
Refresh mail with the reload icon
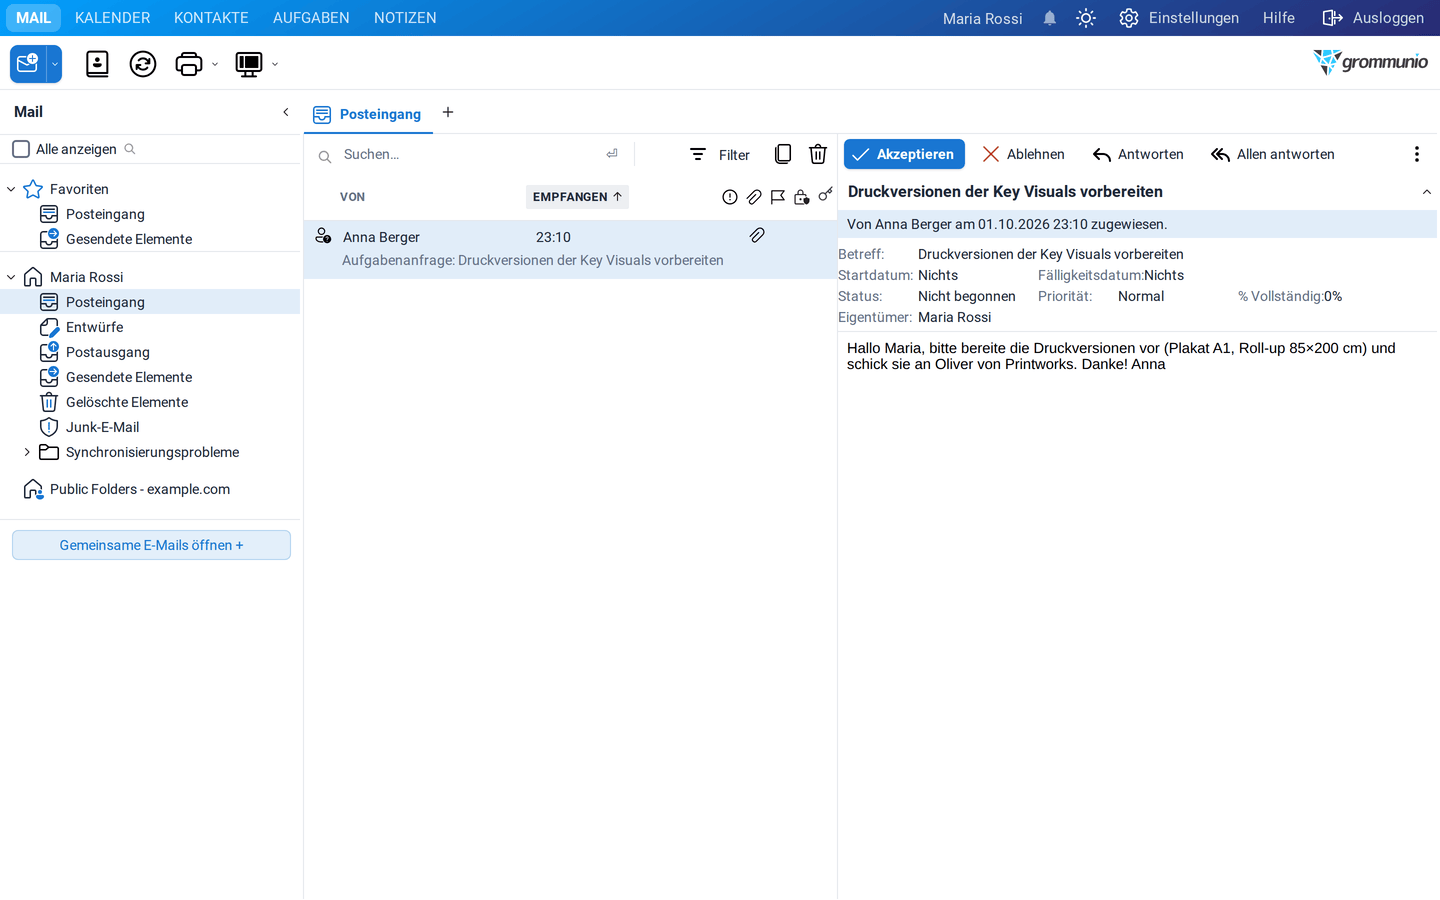tap(143, 64)
